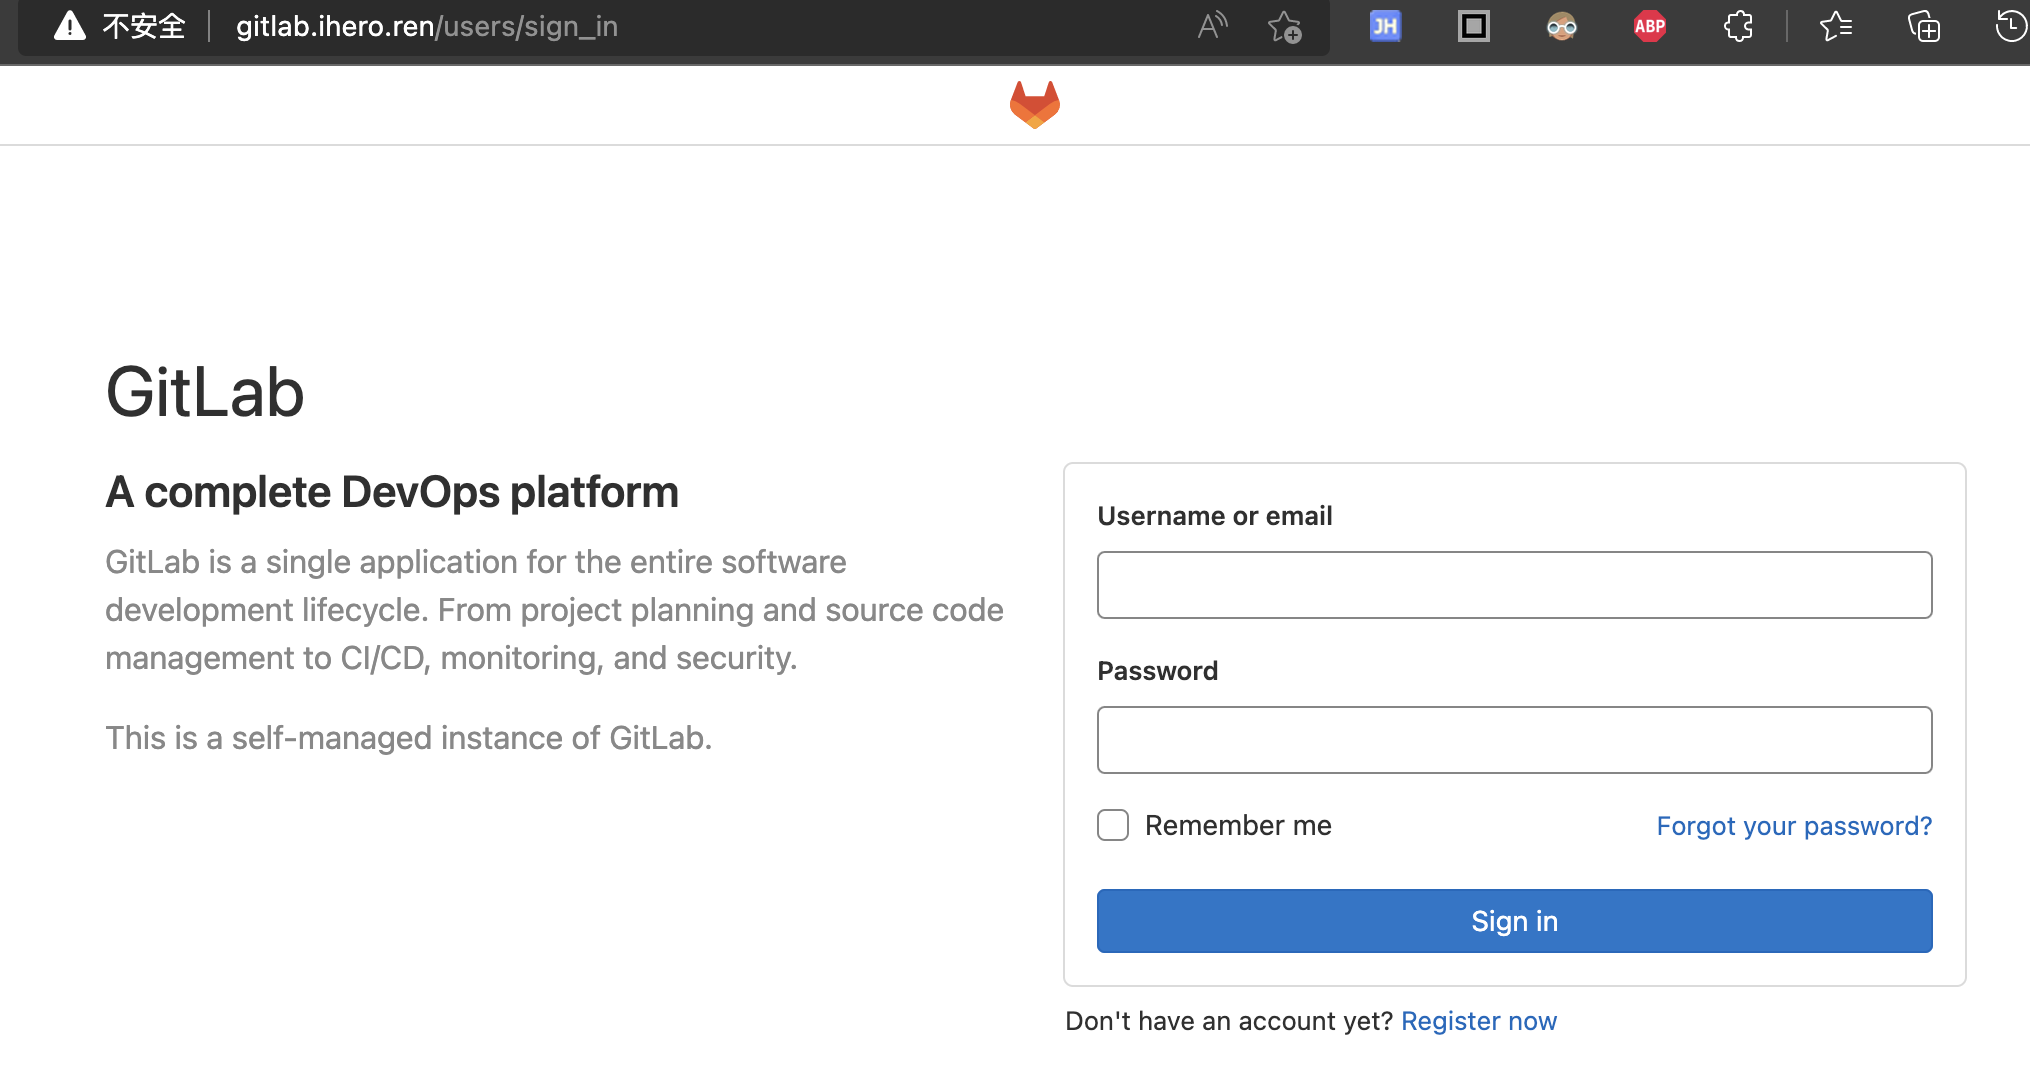Click 'A complete DevOps platform' heading

coord(392,492)
